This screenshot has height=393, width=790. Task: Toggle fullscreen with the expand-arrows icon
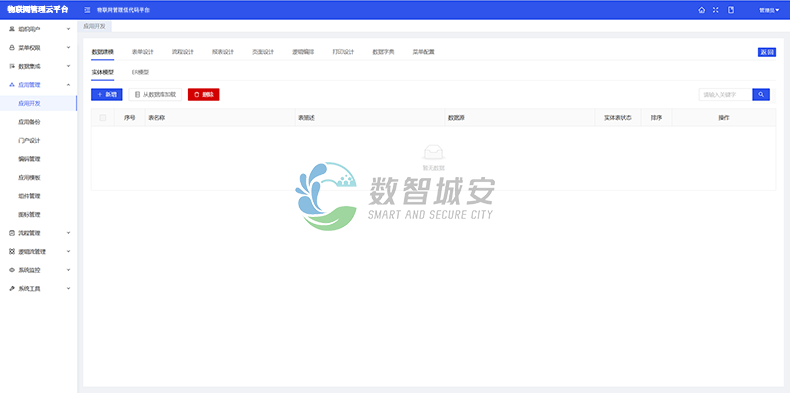click(x=715, y=10)
